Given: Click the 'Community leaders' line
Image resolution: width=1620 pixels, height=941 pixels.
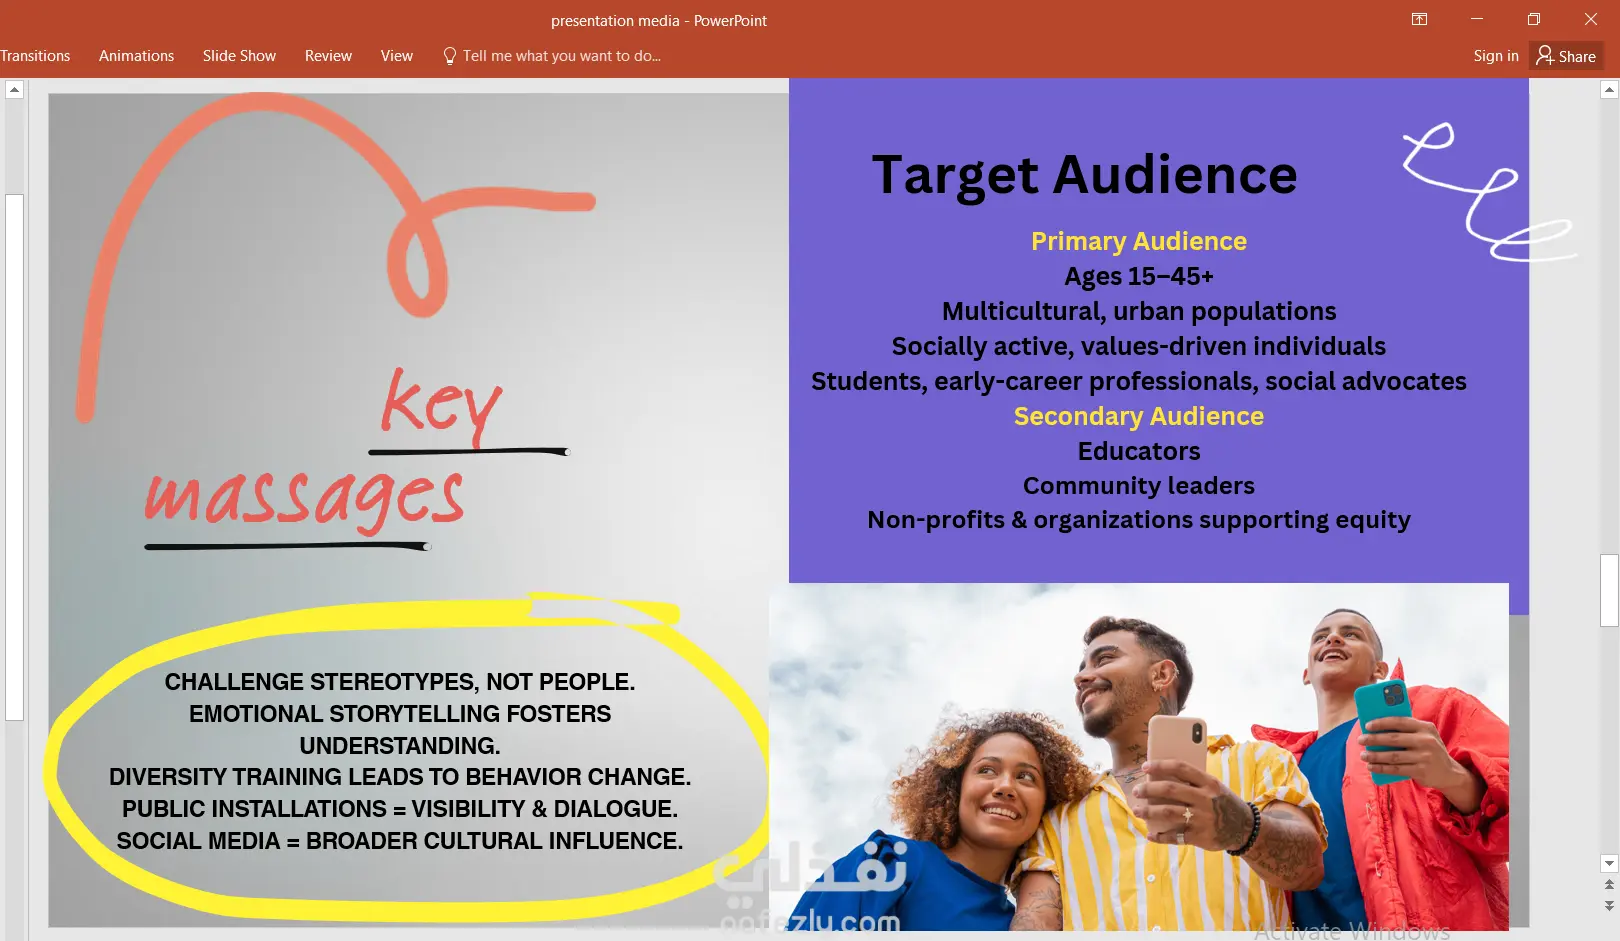Looking at the screenshot, I should click(1139, 485).
